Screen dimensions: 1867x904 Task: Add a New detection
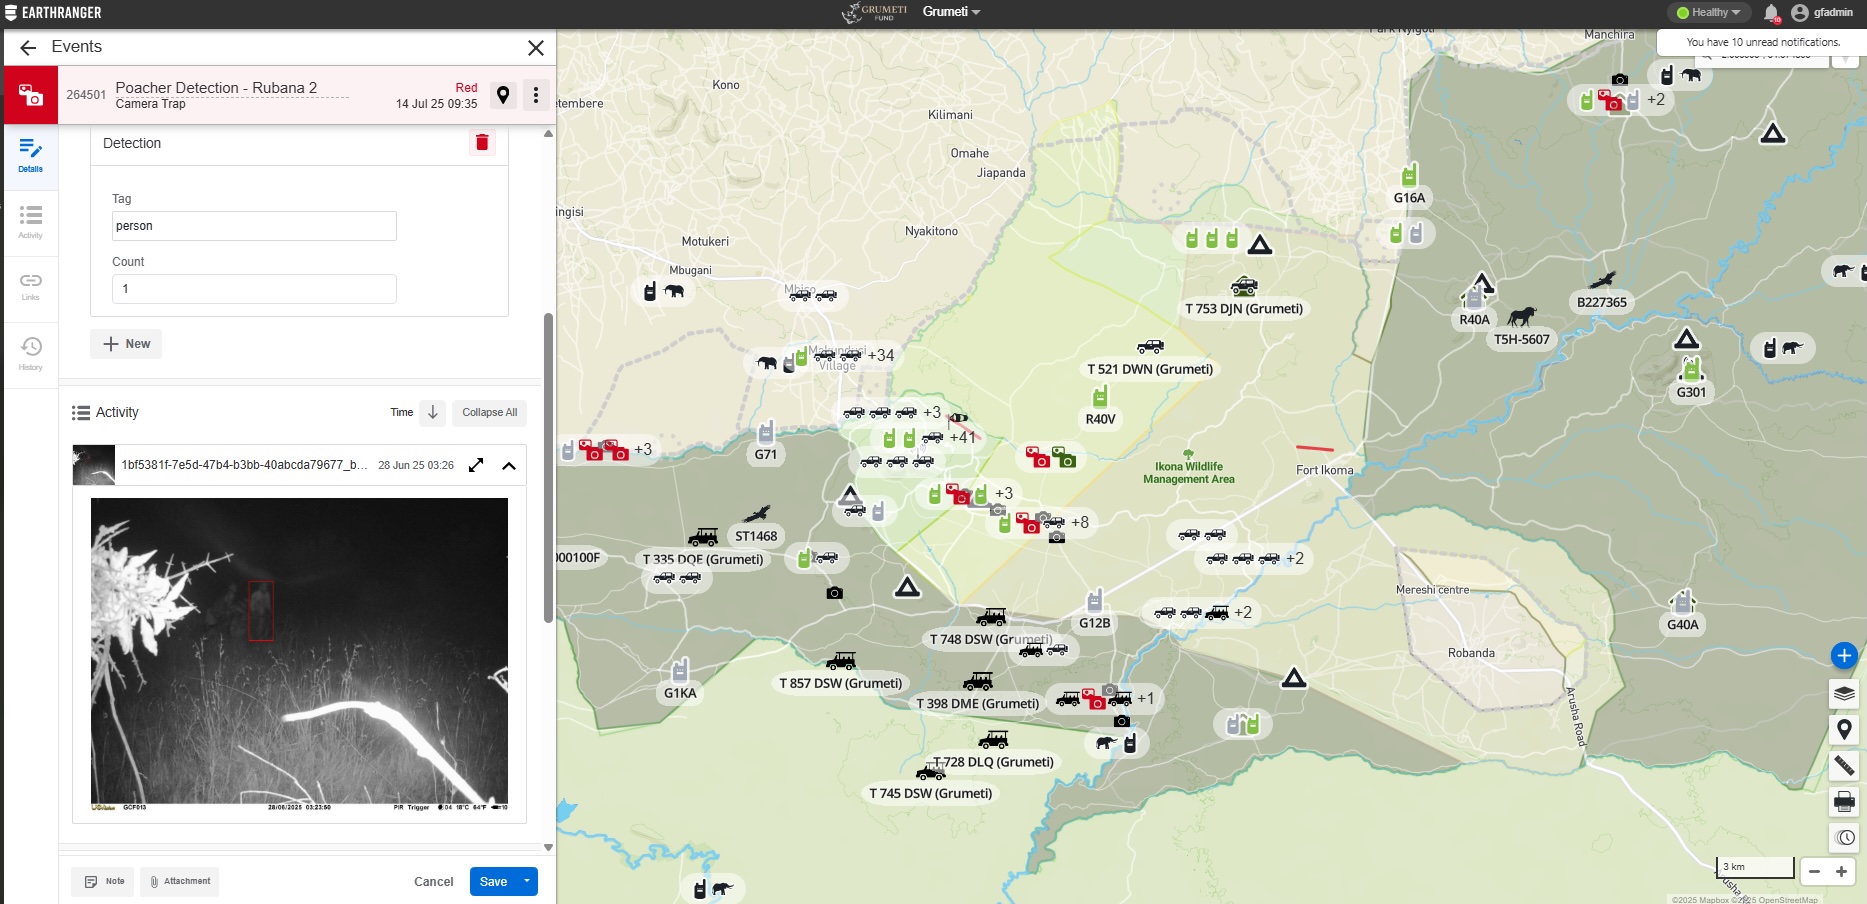point(126,344)
